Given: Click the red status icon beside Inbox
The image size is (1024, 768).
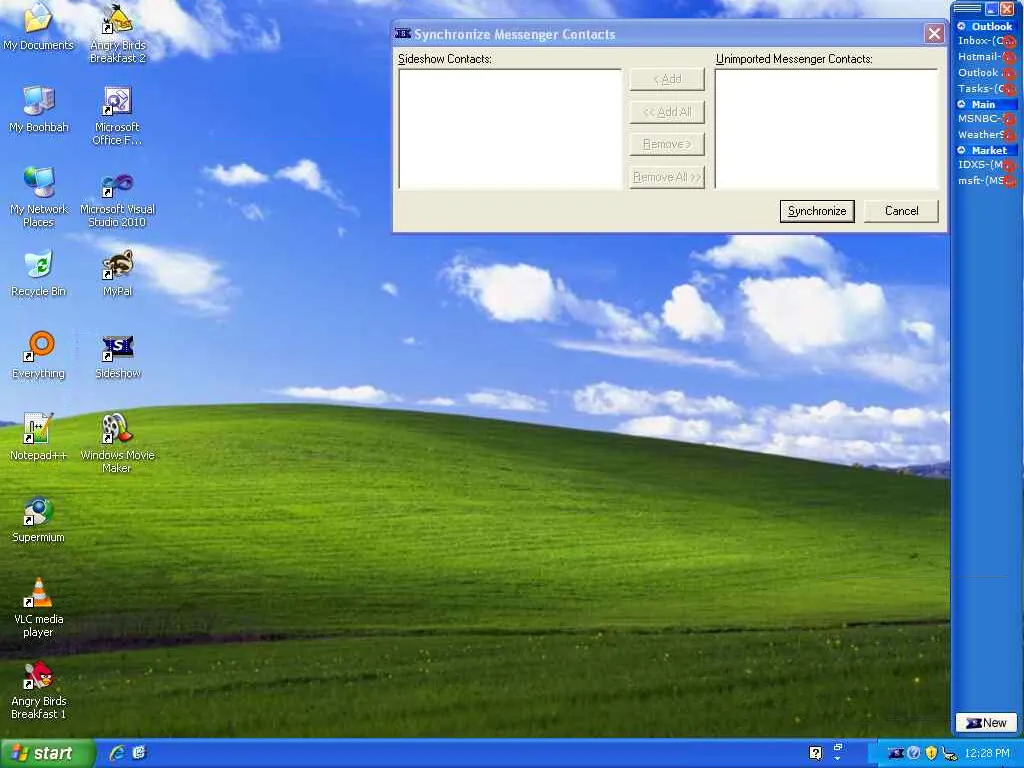Looking at the screenshot, I should (1010, 42).
